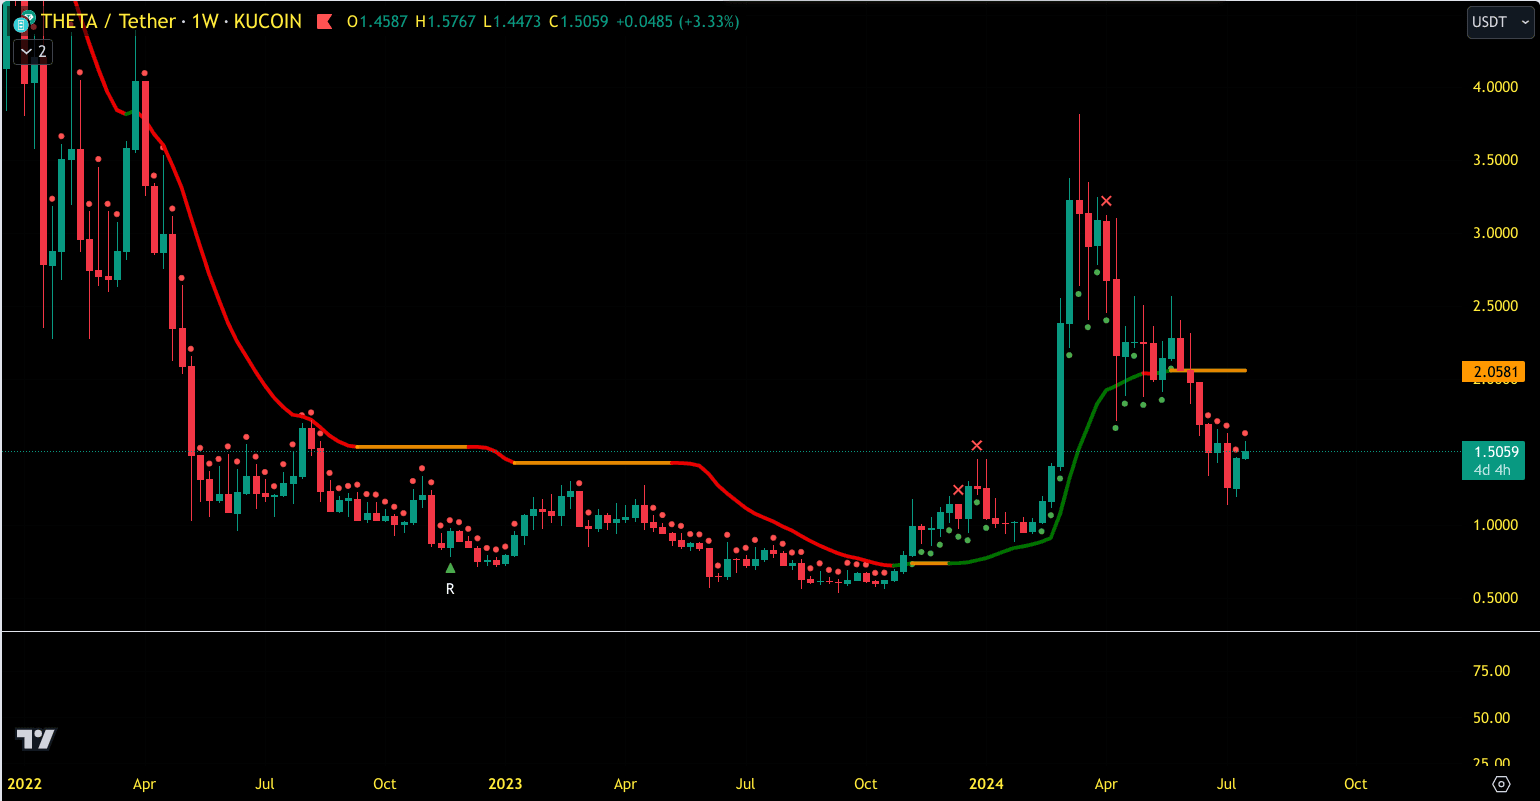Screen dimensions: 1540x801
Task: Click the 3.0000 price scale label
Action: pyautogui.click(x=1495, y=233)
